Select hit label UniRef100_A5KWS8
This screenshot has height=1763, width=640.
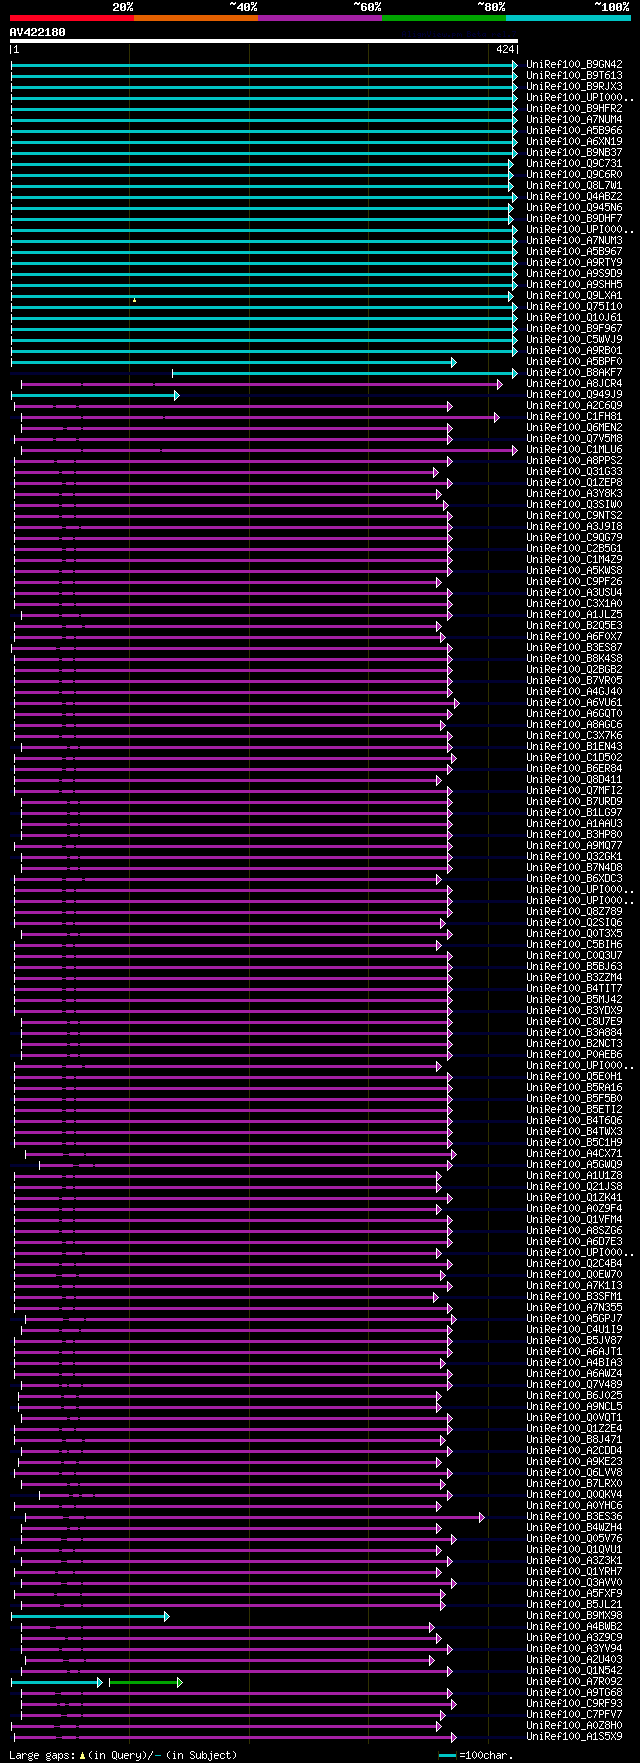tap(574, 571)
